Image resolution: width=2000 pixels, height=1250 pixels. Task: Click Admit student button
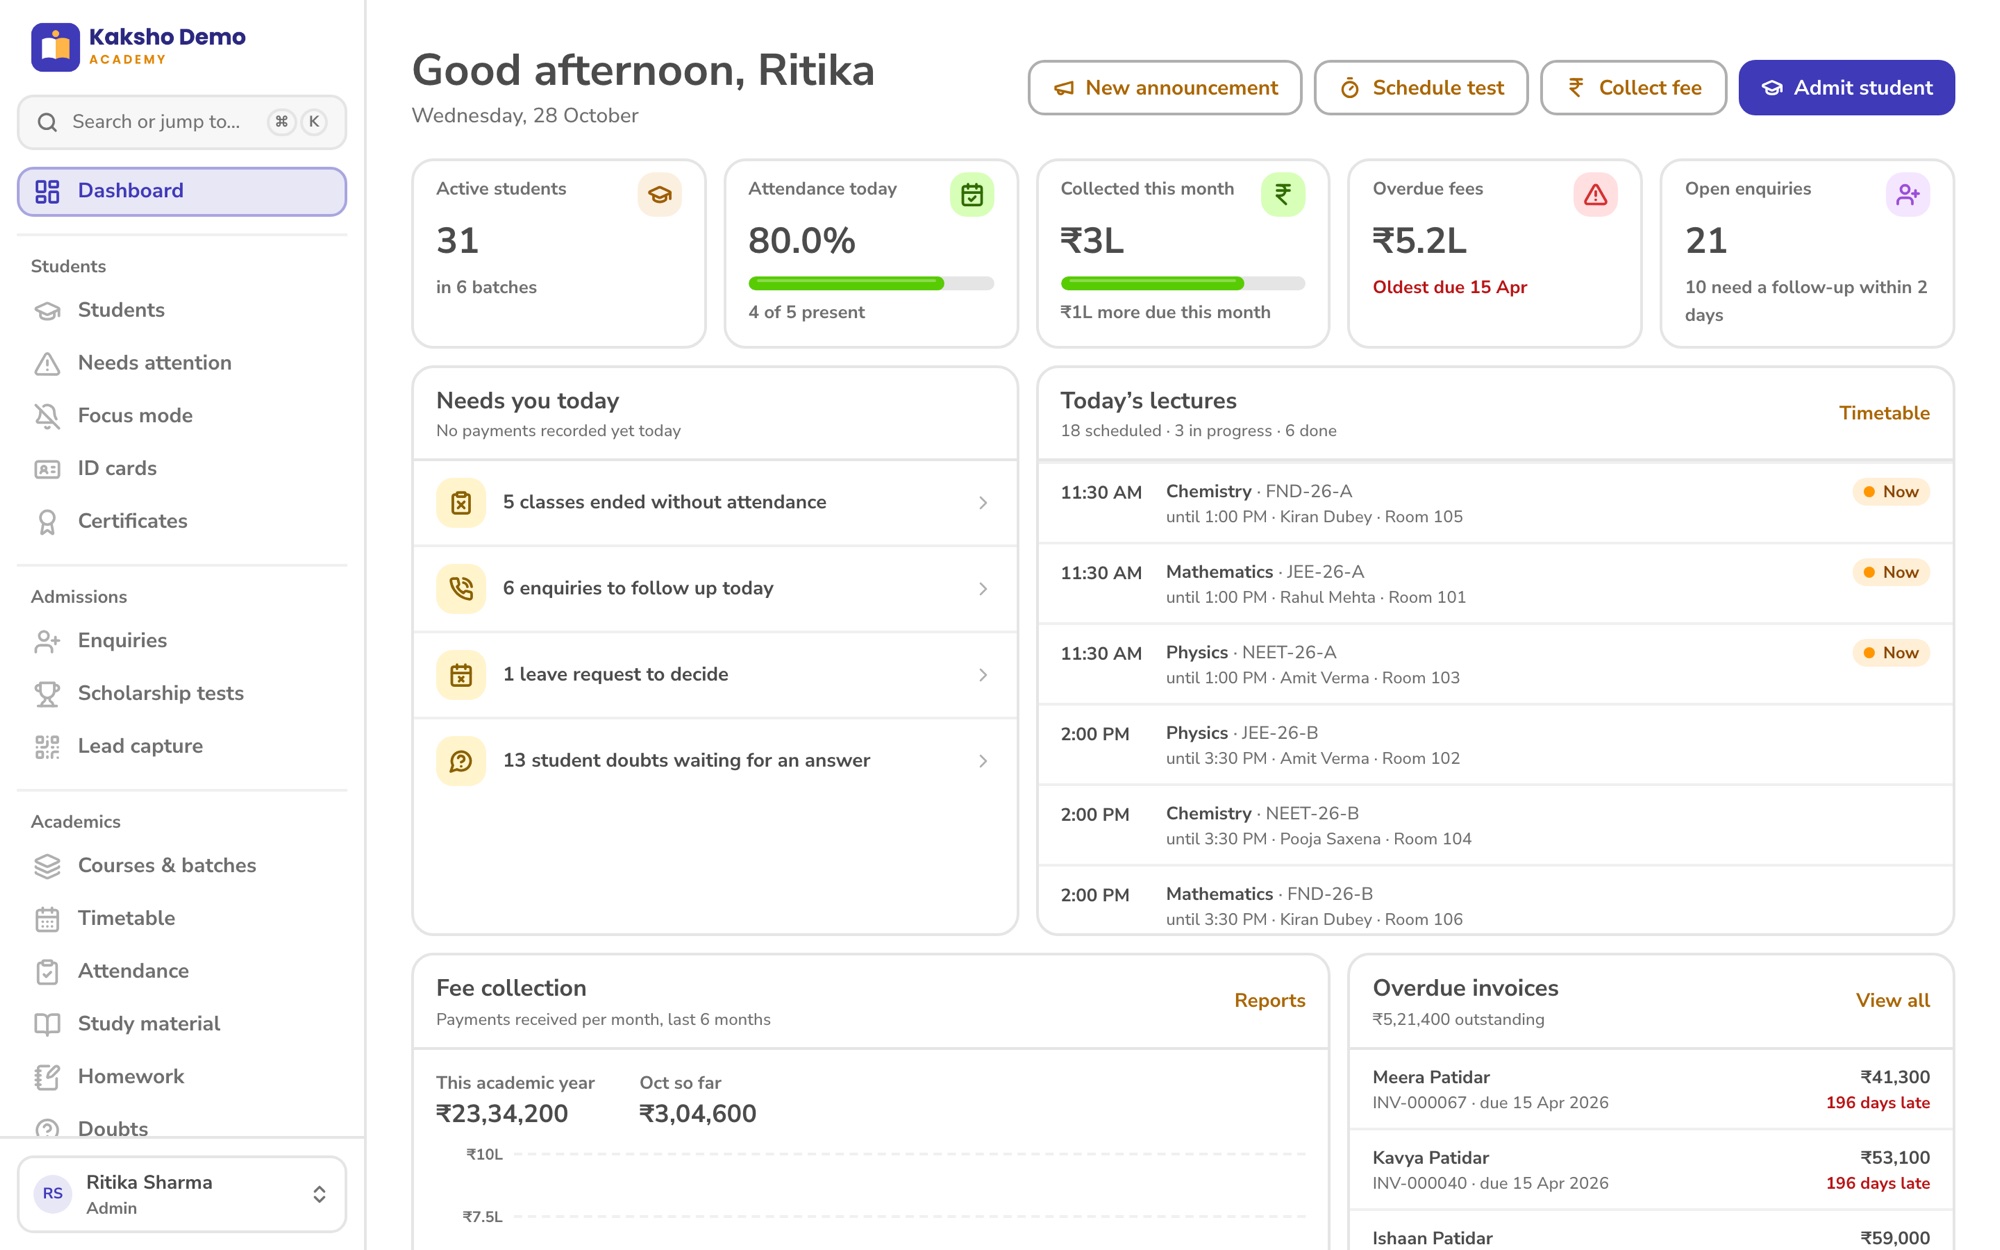click(1846, 88)
